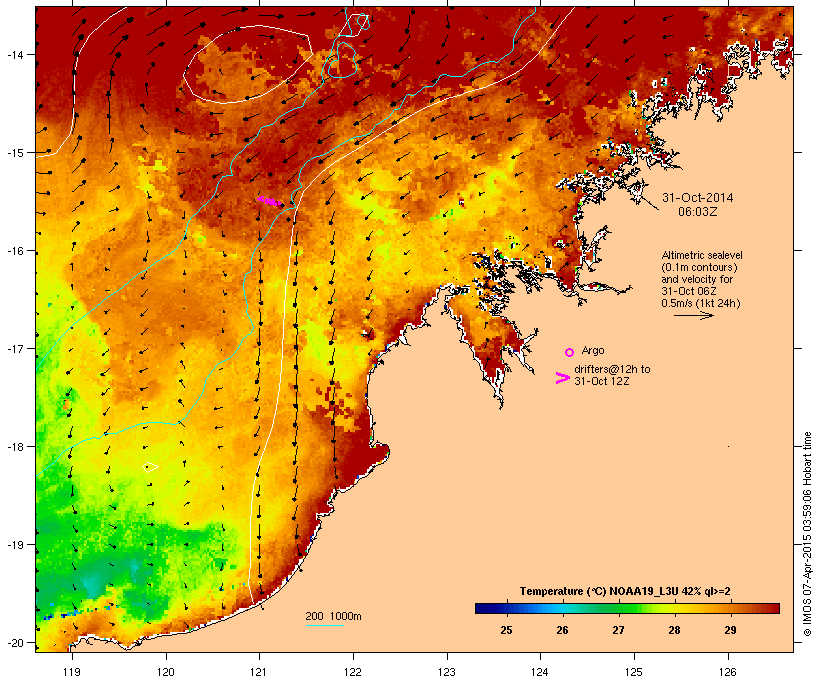Click the magenta drifters arrowhead legend marker

[x=563, y=378]
